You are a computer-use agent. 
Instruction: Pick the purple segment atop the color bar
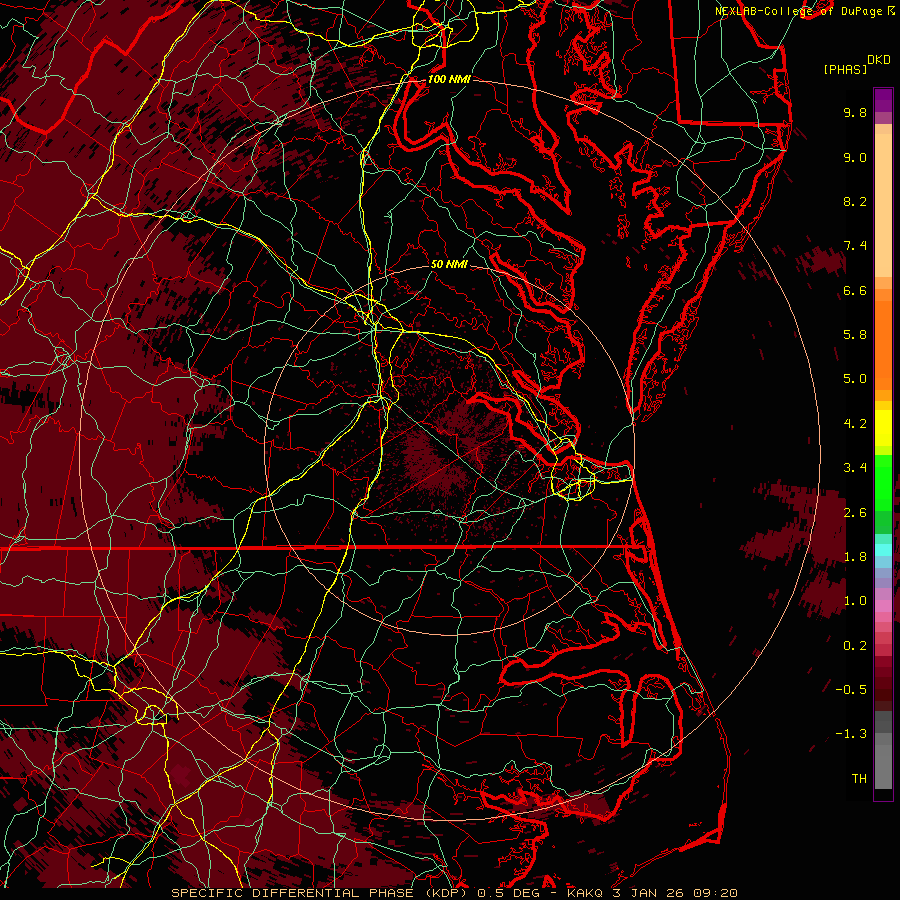coord(883,101)
